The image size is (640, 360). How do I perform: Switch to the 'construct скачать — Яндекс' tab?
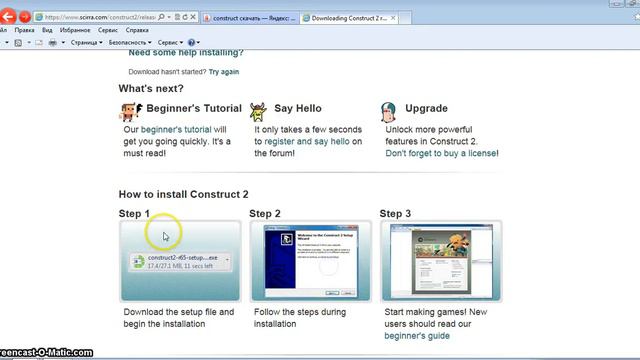(x=250, y=18)
